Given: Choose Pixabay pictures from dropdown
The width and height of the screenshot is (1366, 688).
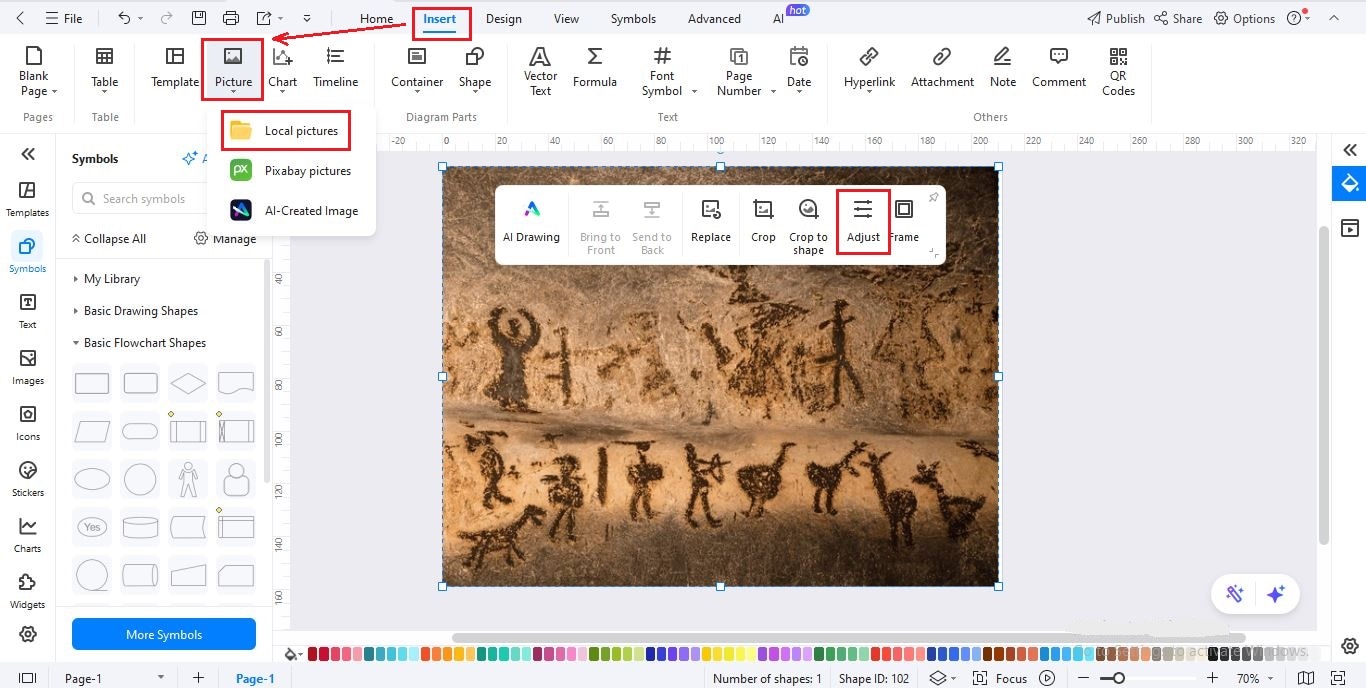Looking at the screenshot, I should point(291,171).
